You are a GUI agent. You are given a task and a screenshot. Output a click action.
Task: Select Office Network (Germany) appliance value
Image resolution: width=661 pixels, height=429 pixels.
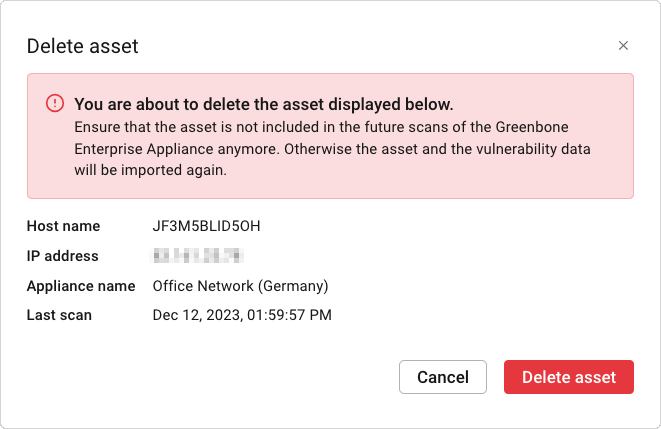coord(240,286)
